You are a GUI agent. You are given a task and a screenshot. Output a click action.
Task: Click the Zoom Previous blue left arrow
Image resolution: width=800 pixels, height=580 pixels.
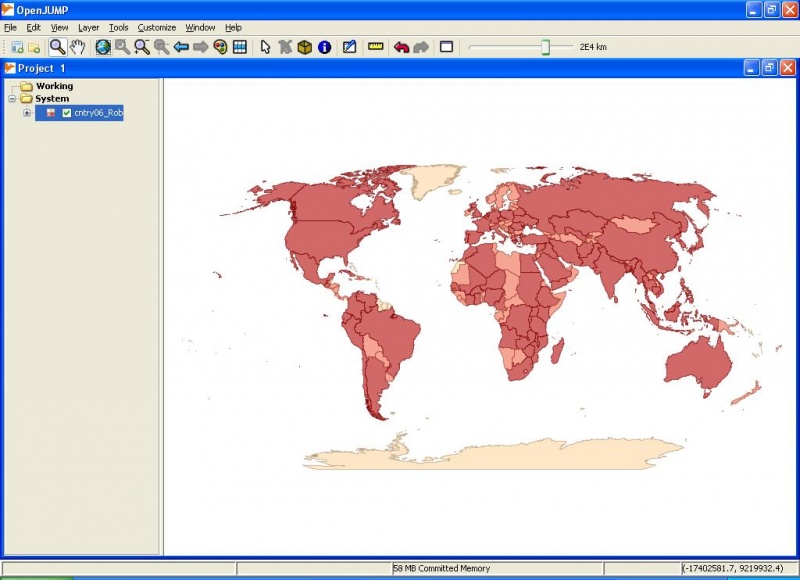pos(181,47)
